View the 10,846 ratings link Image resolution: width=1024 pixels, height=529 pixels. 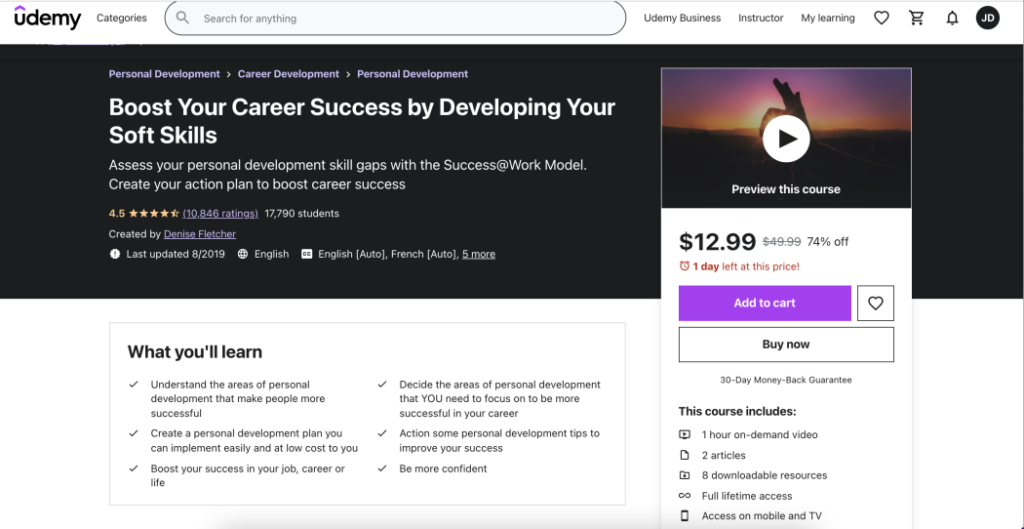pyautogui.click(x=221, y=213)
